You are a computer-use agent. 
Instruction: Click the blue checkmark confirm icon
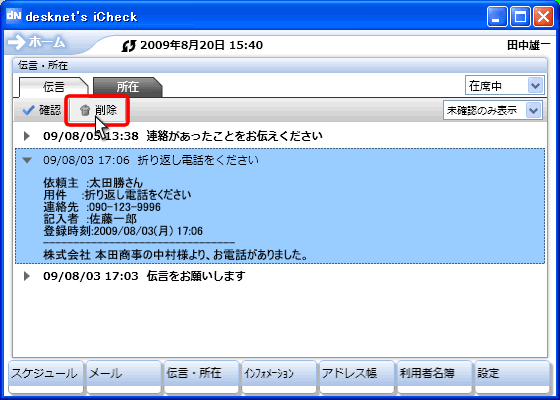click(x=28, y=110)
